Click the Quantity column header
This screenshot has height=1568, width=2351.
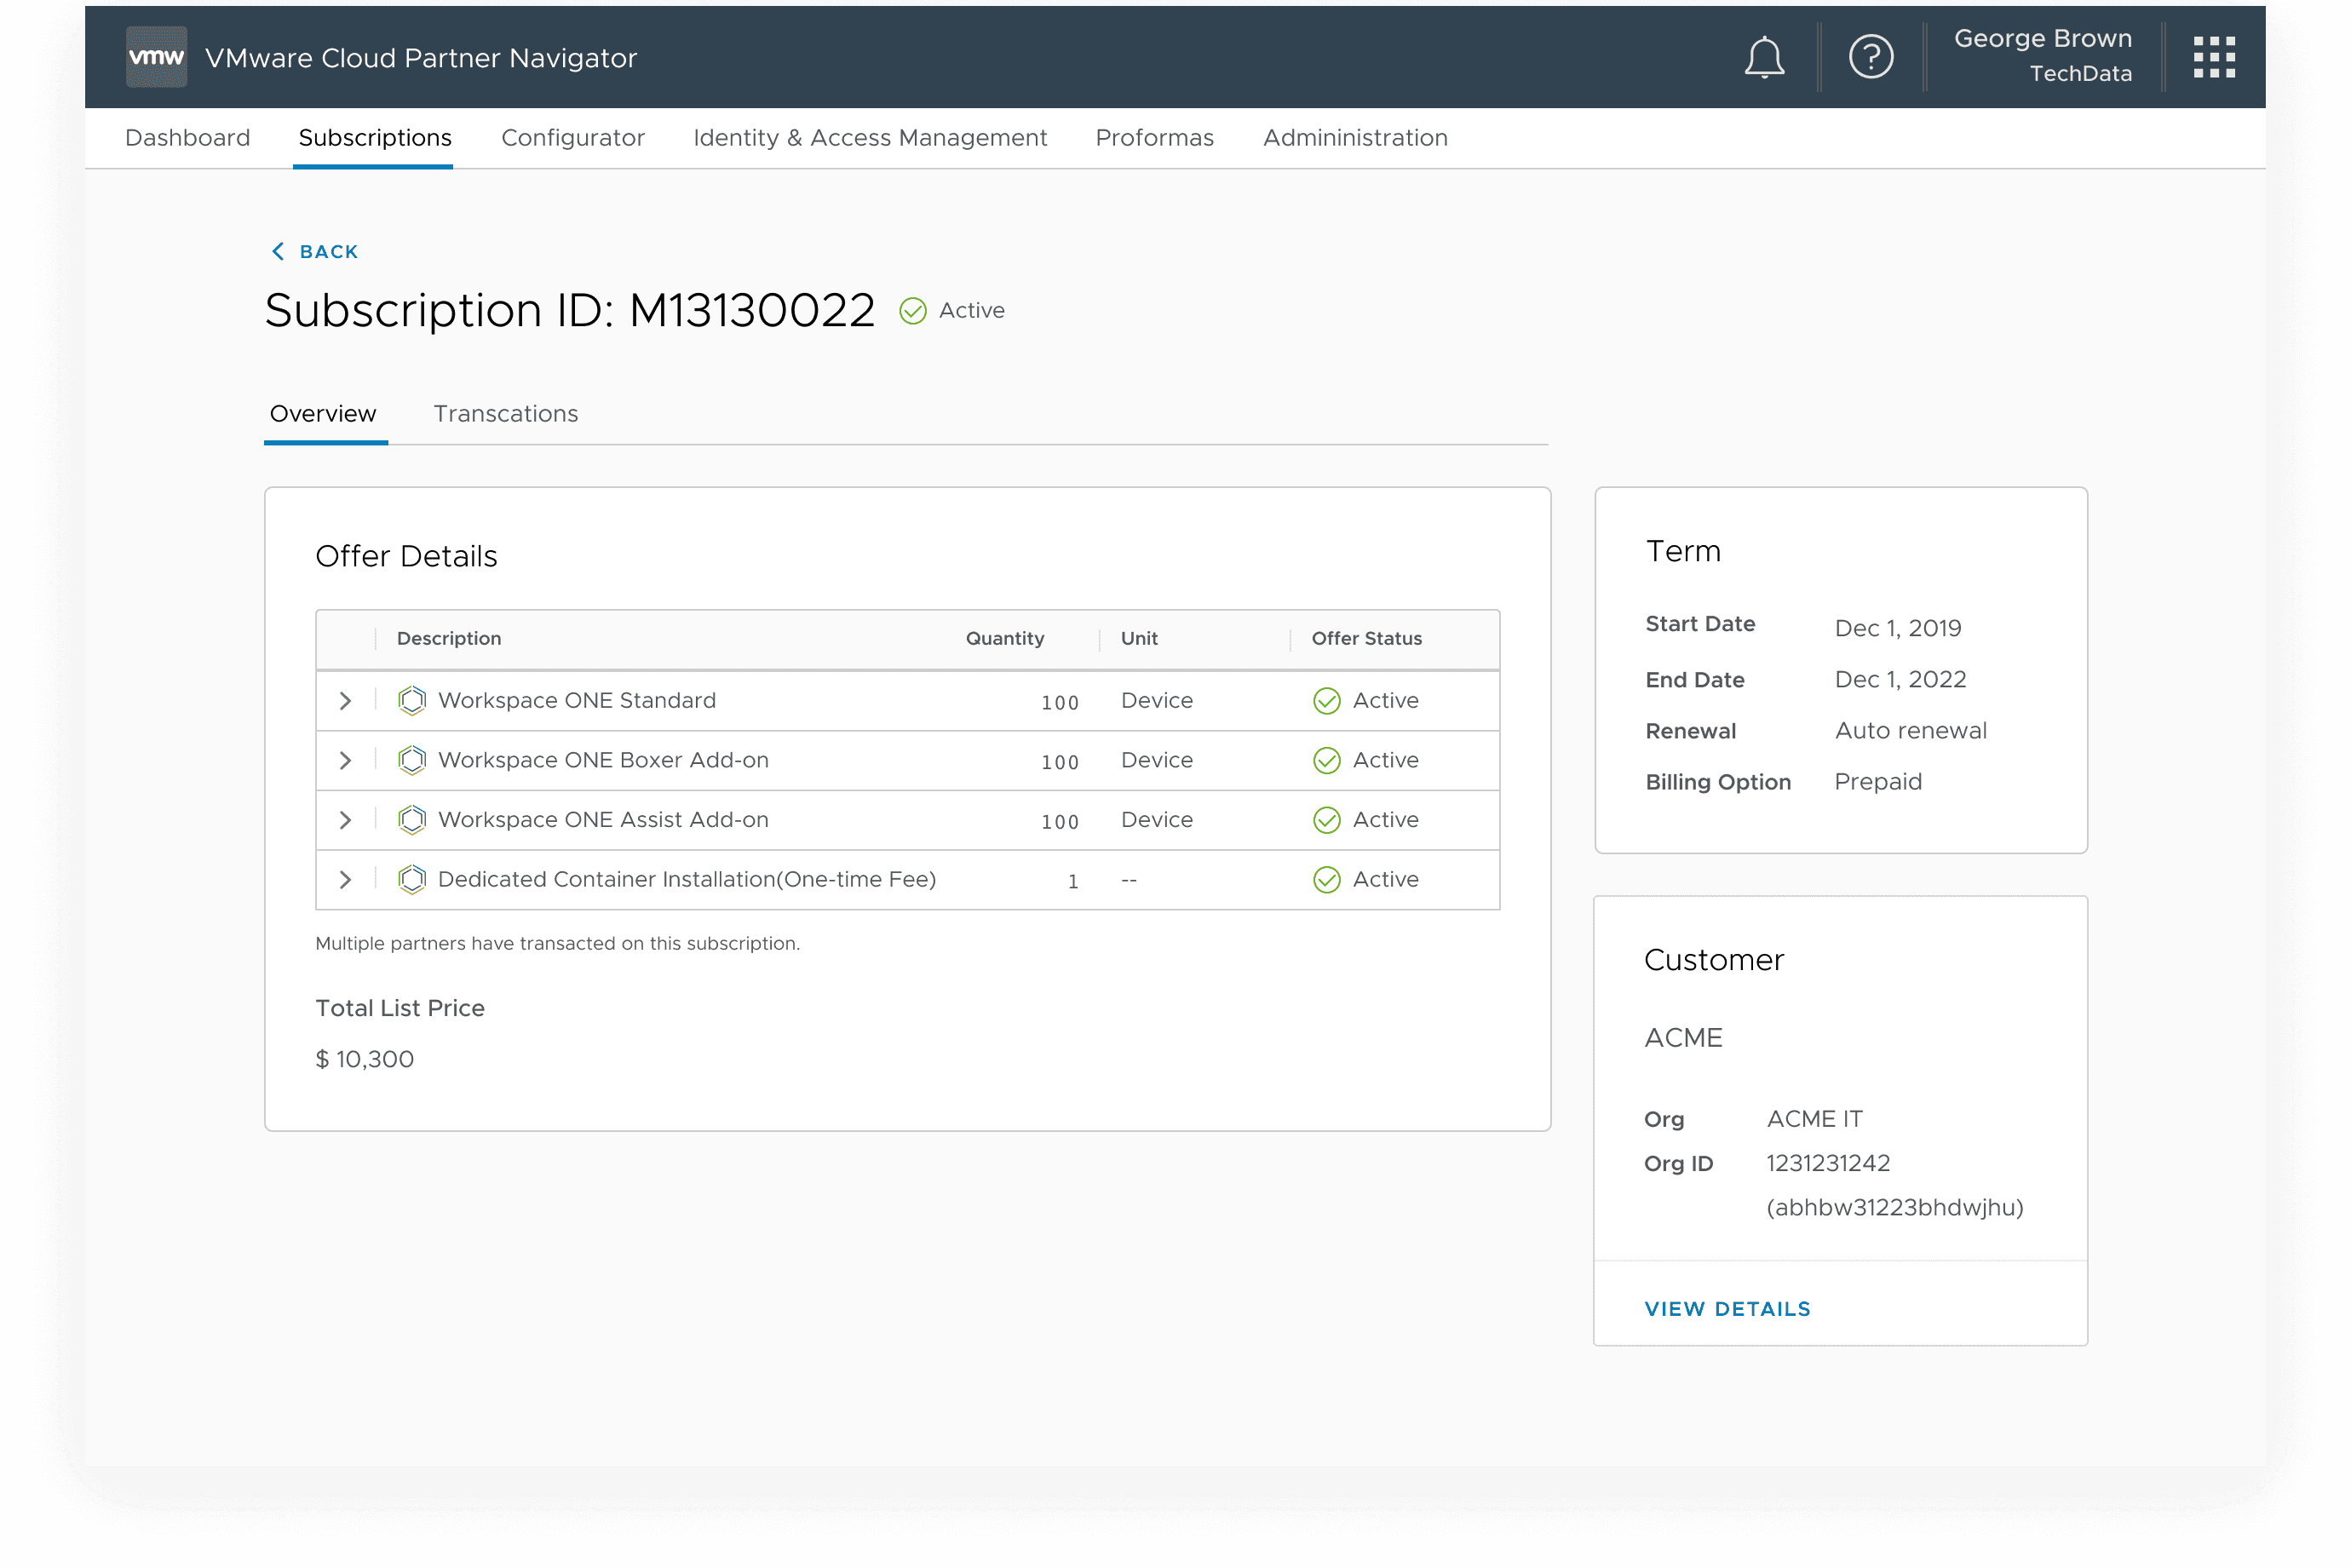tap(1004, 639)
